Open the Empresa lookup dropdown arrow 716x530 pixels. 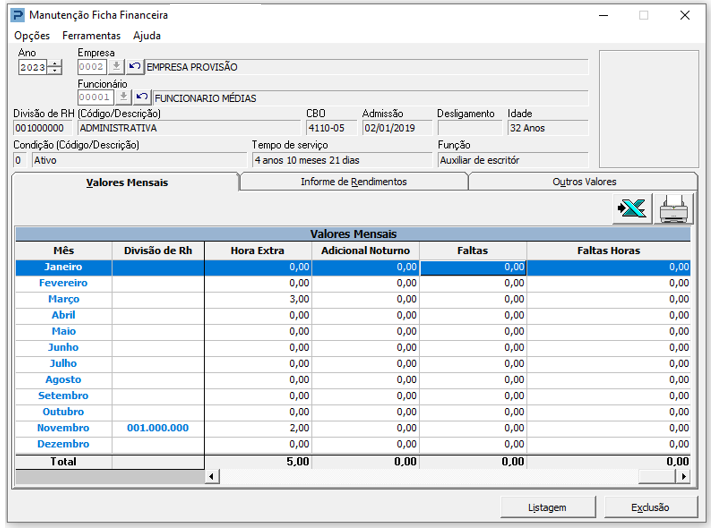[117, 67]
